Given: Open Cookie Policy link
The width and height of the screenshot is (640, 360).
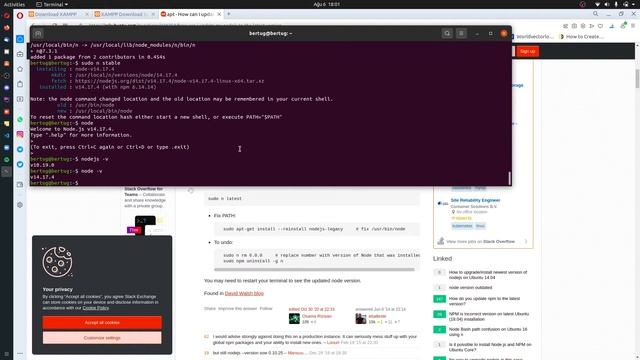Looking at the screenshot, I should pos(96,308).
